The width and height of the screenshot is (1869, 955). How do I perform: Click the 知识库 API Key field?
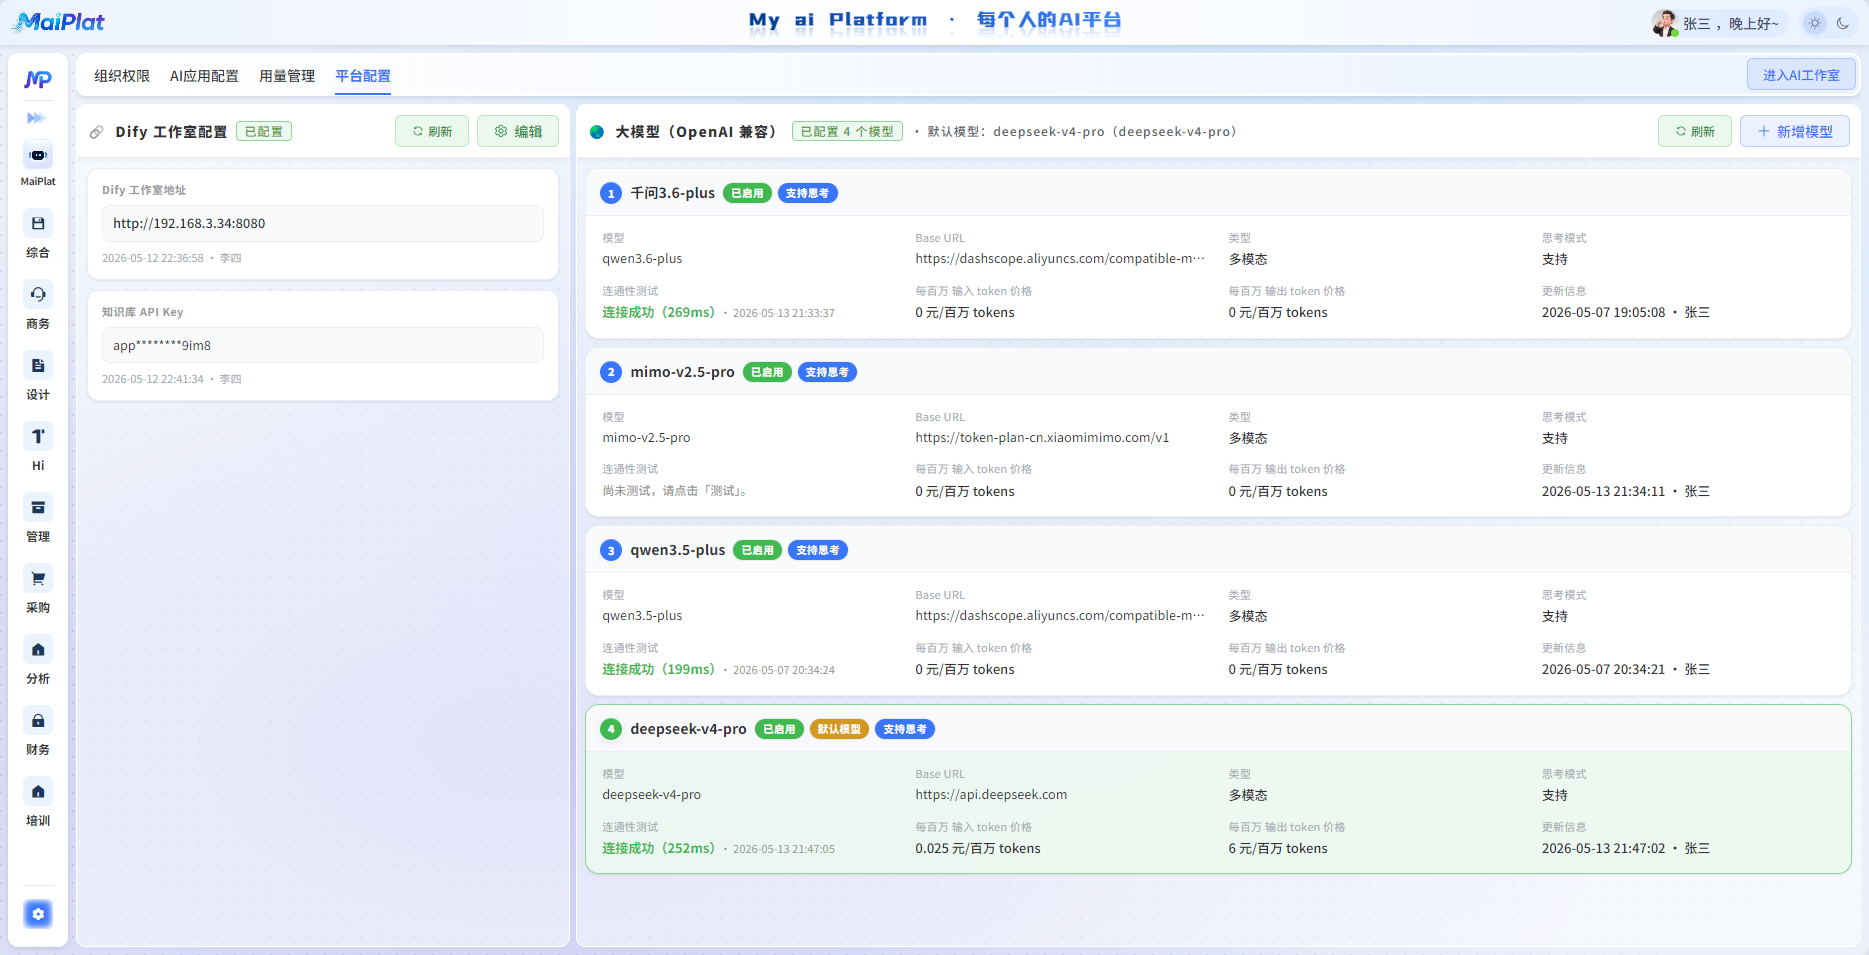pos(322,345)
